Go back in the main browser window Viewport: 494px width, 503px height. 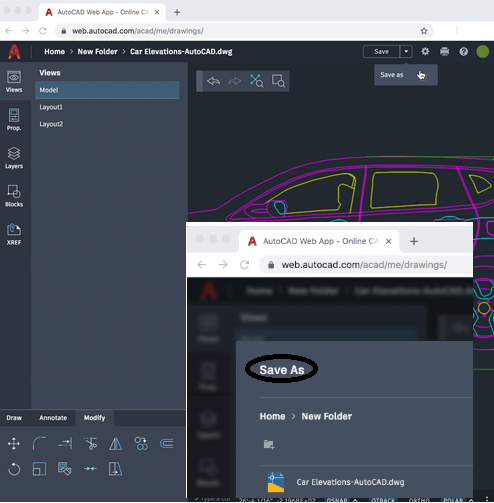click(x=9, y=31)
